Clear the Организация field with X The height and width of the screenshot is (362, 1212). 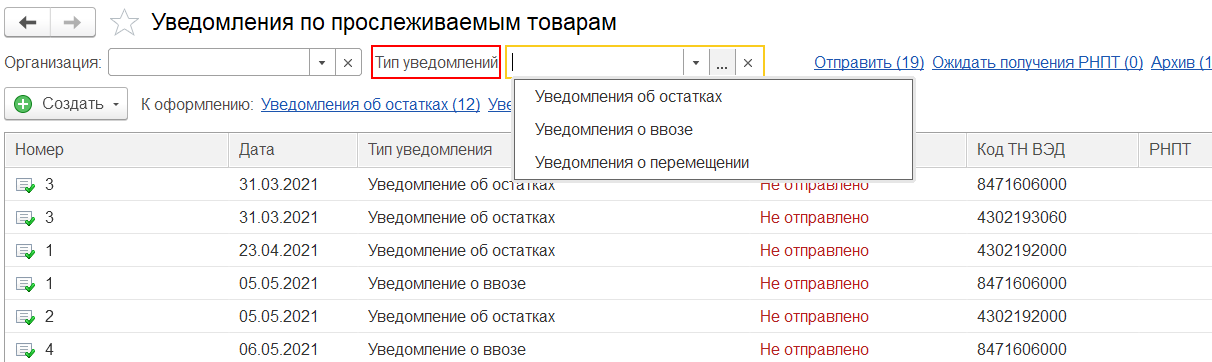(x=348, y=62)
